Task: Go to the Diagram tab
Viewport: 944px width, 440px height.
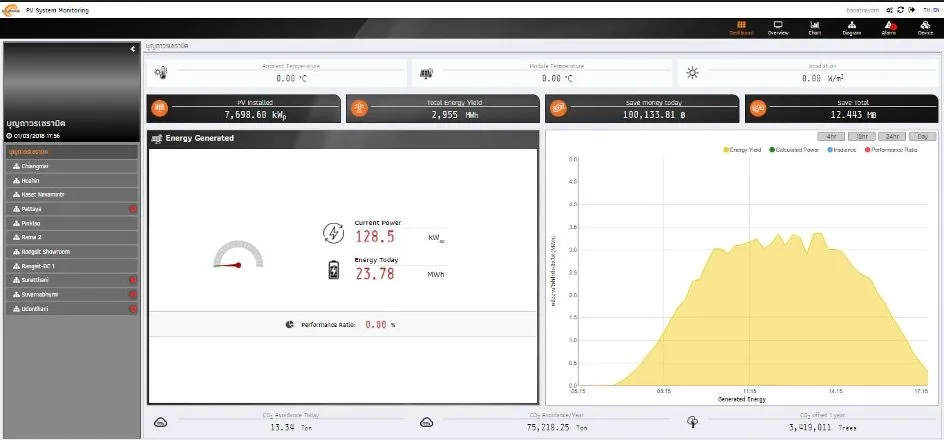Action: 851,28
